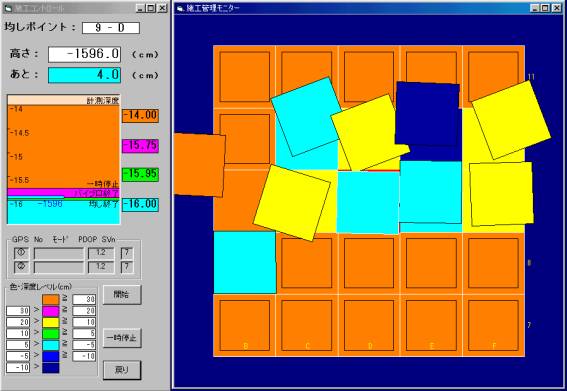The width and height of the screenshot is (567, 391).
Task: Click the 一時停止 pause button
Action: [x=122, y=338]
